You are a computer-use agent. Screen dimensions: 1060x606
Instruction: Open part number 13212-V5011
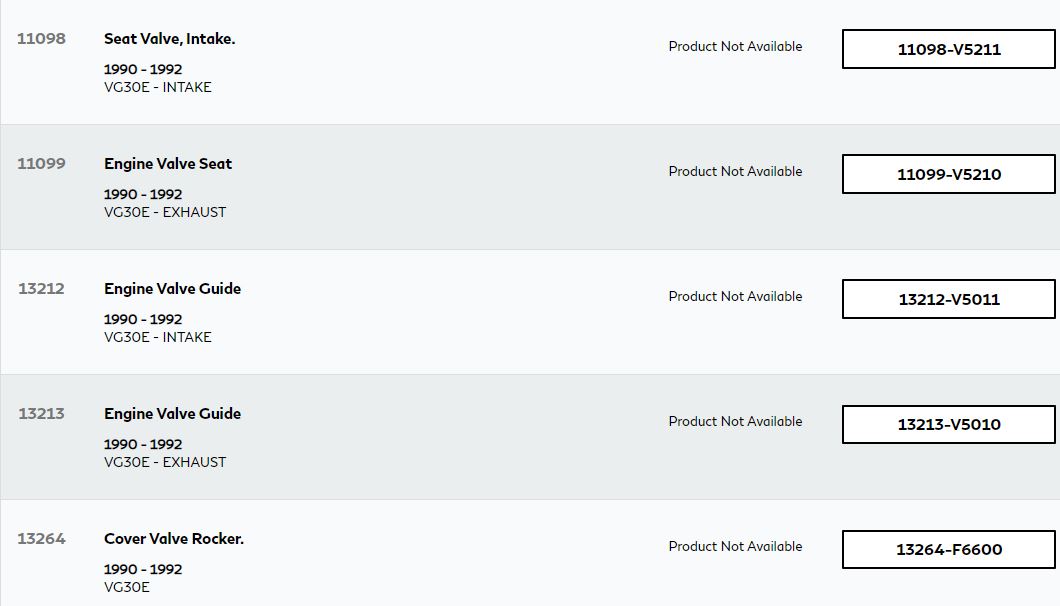point(948,299)
